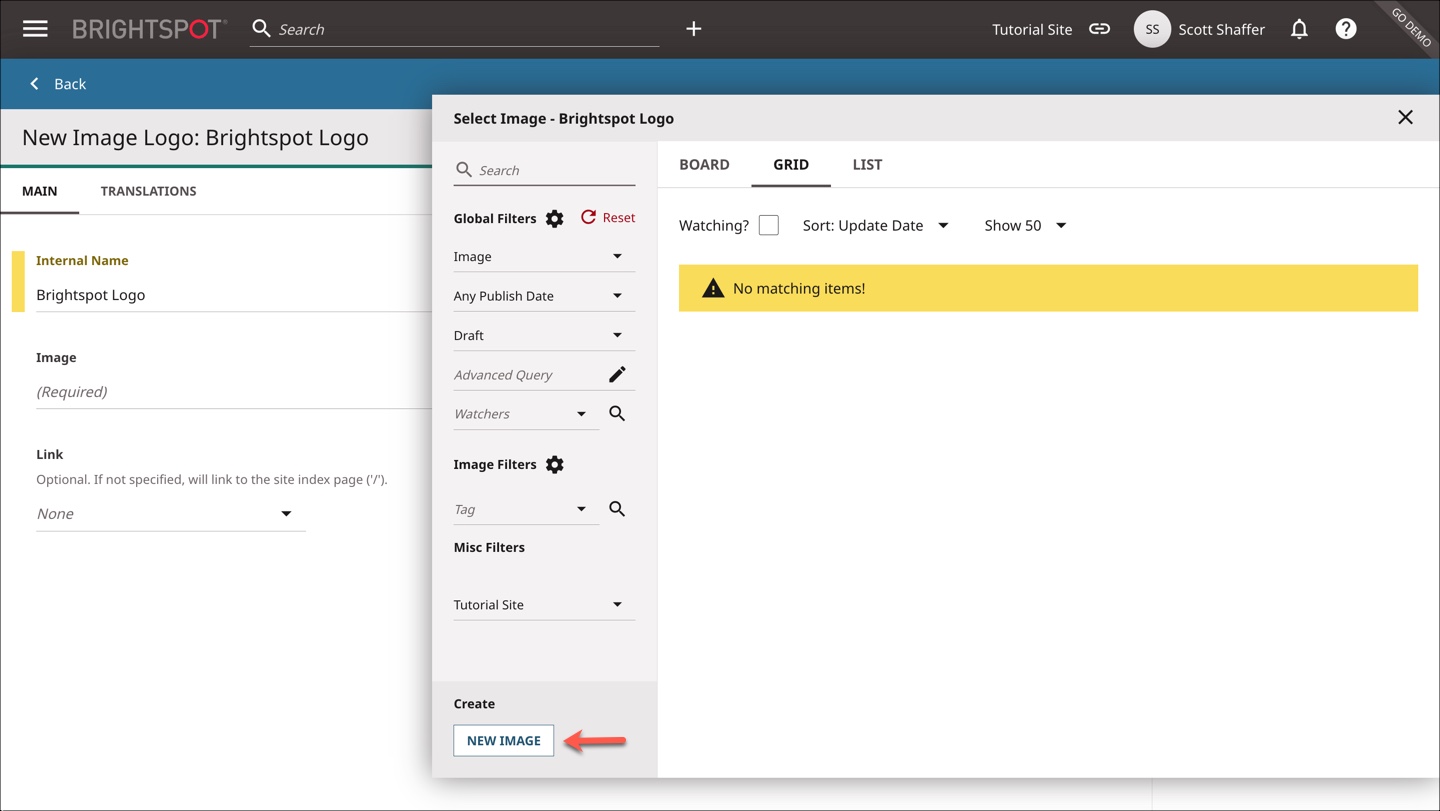Open the help question mark icon

[x=1346, y=29]
